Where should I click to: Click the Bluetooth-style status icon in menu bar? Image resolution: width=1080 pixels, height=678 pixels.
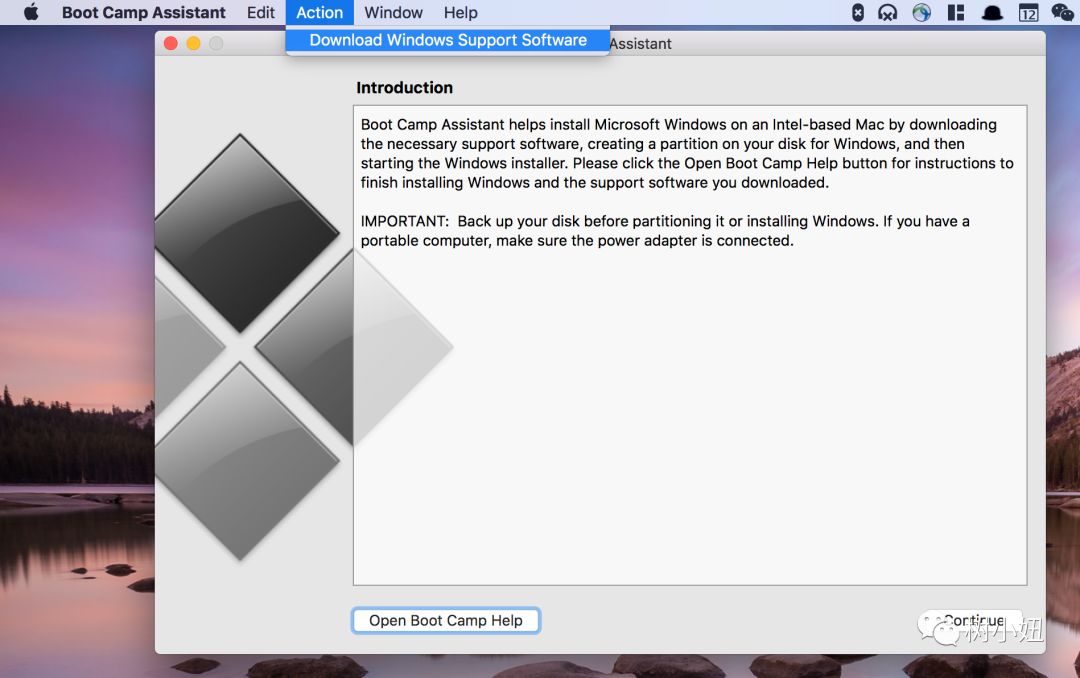(x=858, y=12)
